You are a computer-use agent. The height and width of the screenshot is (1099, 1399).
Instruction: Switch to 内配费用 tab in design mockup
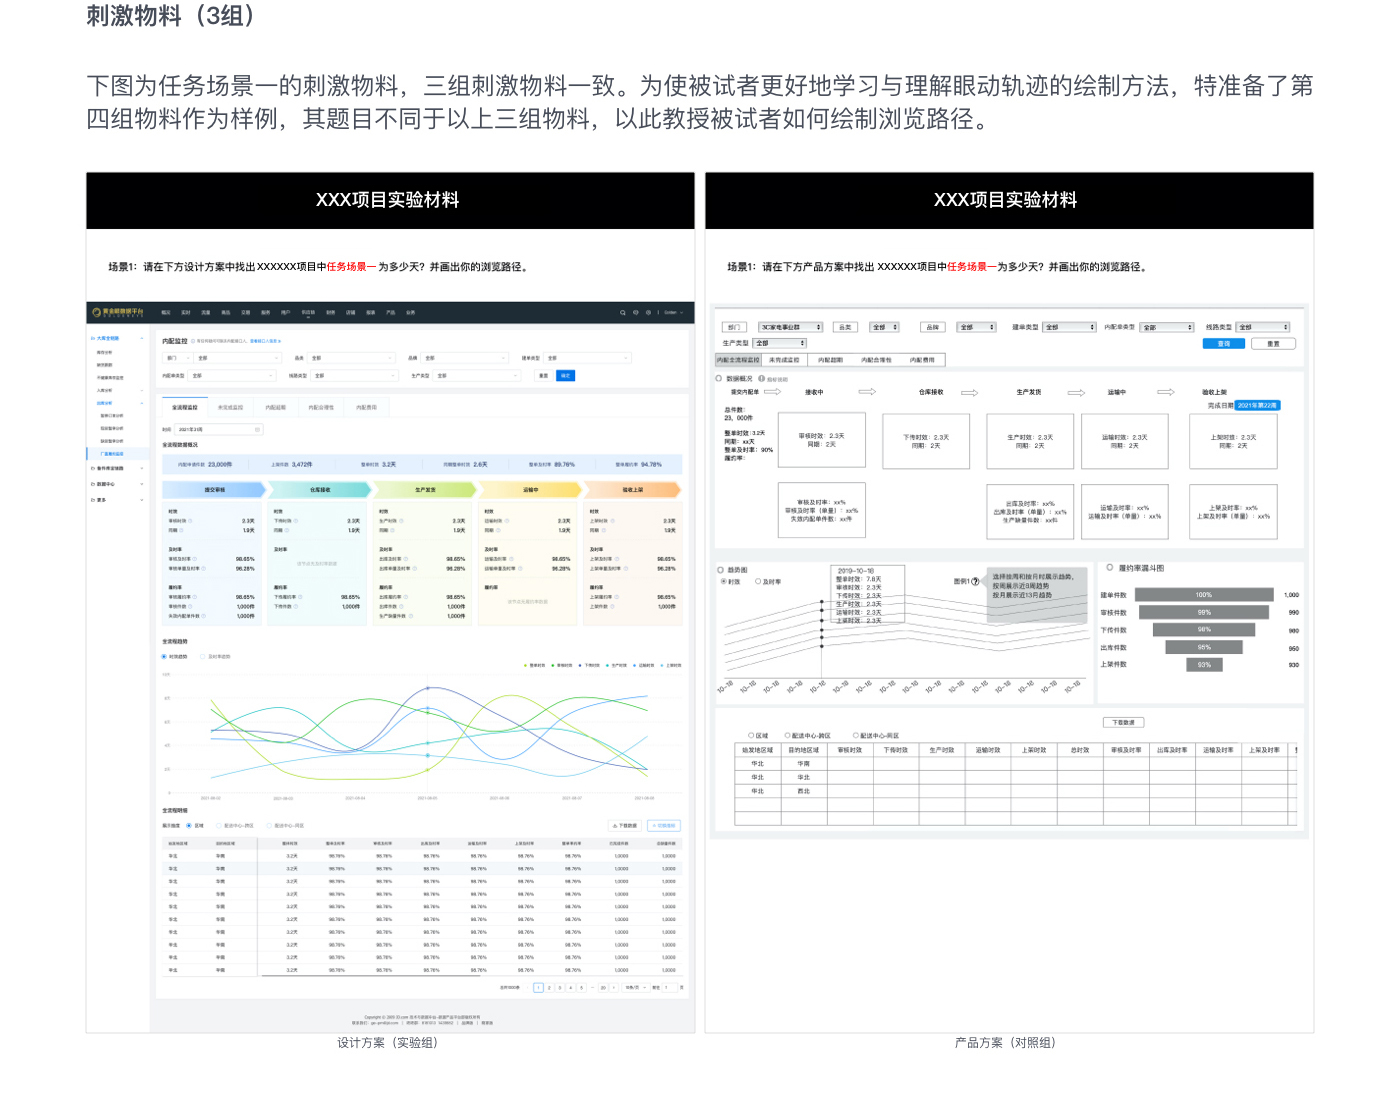(x=366, y=407)
